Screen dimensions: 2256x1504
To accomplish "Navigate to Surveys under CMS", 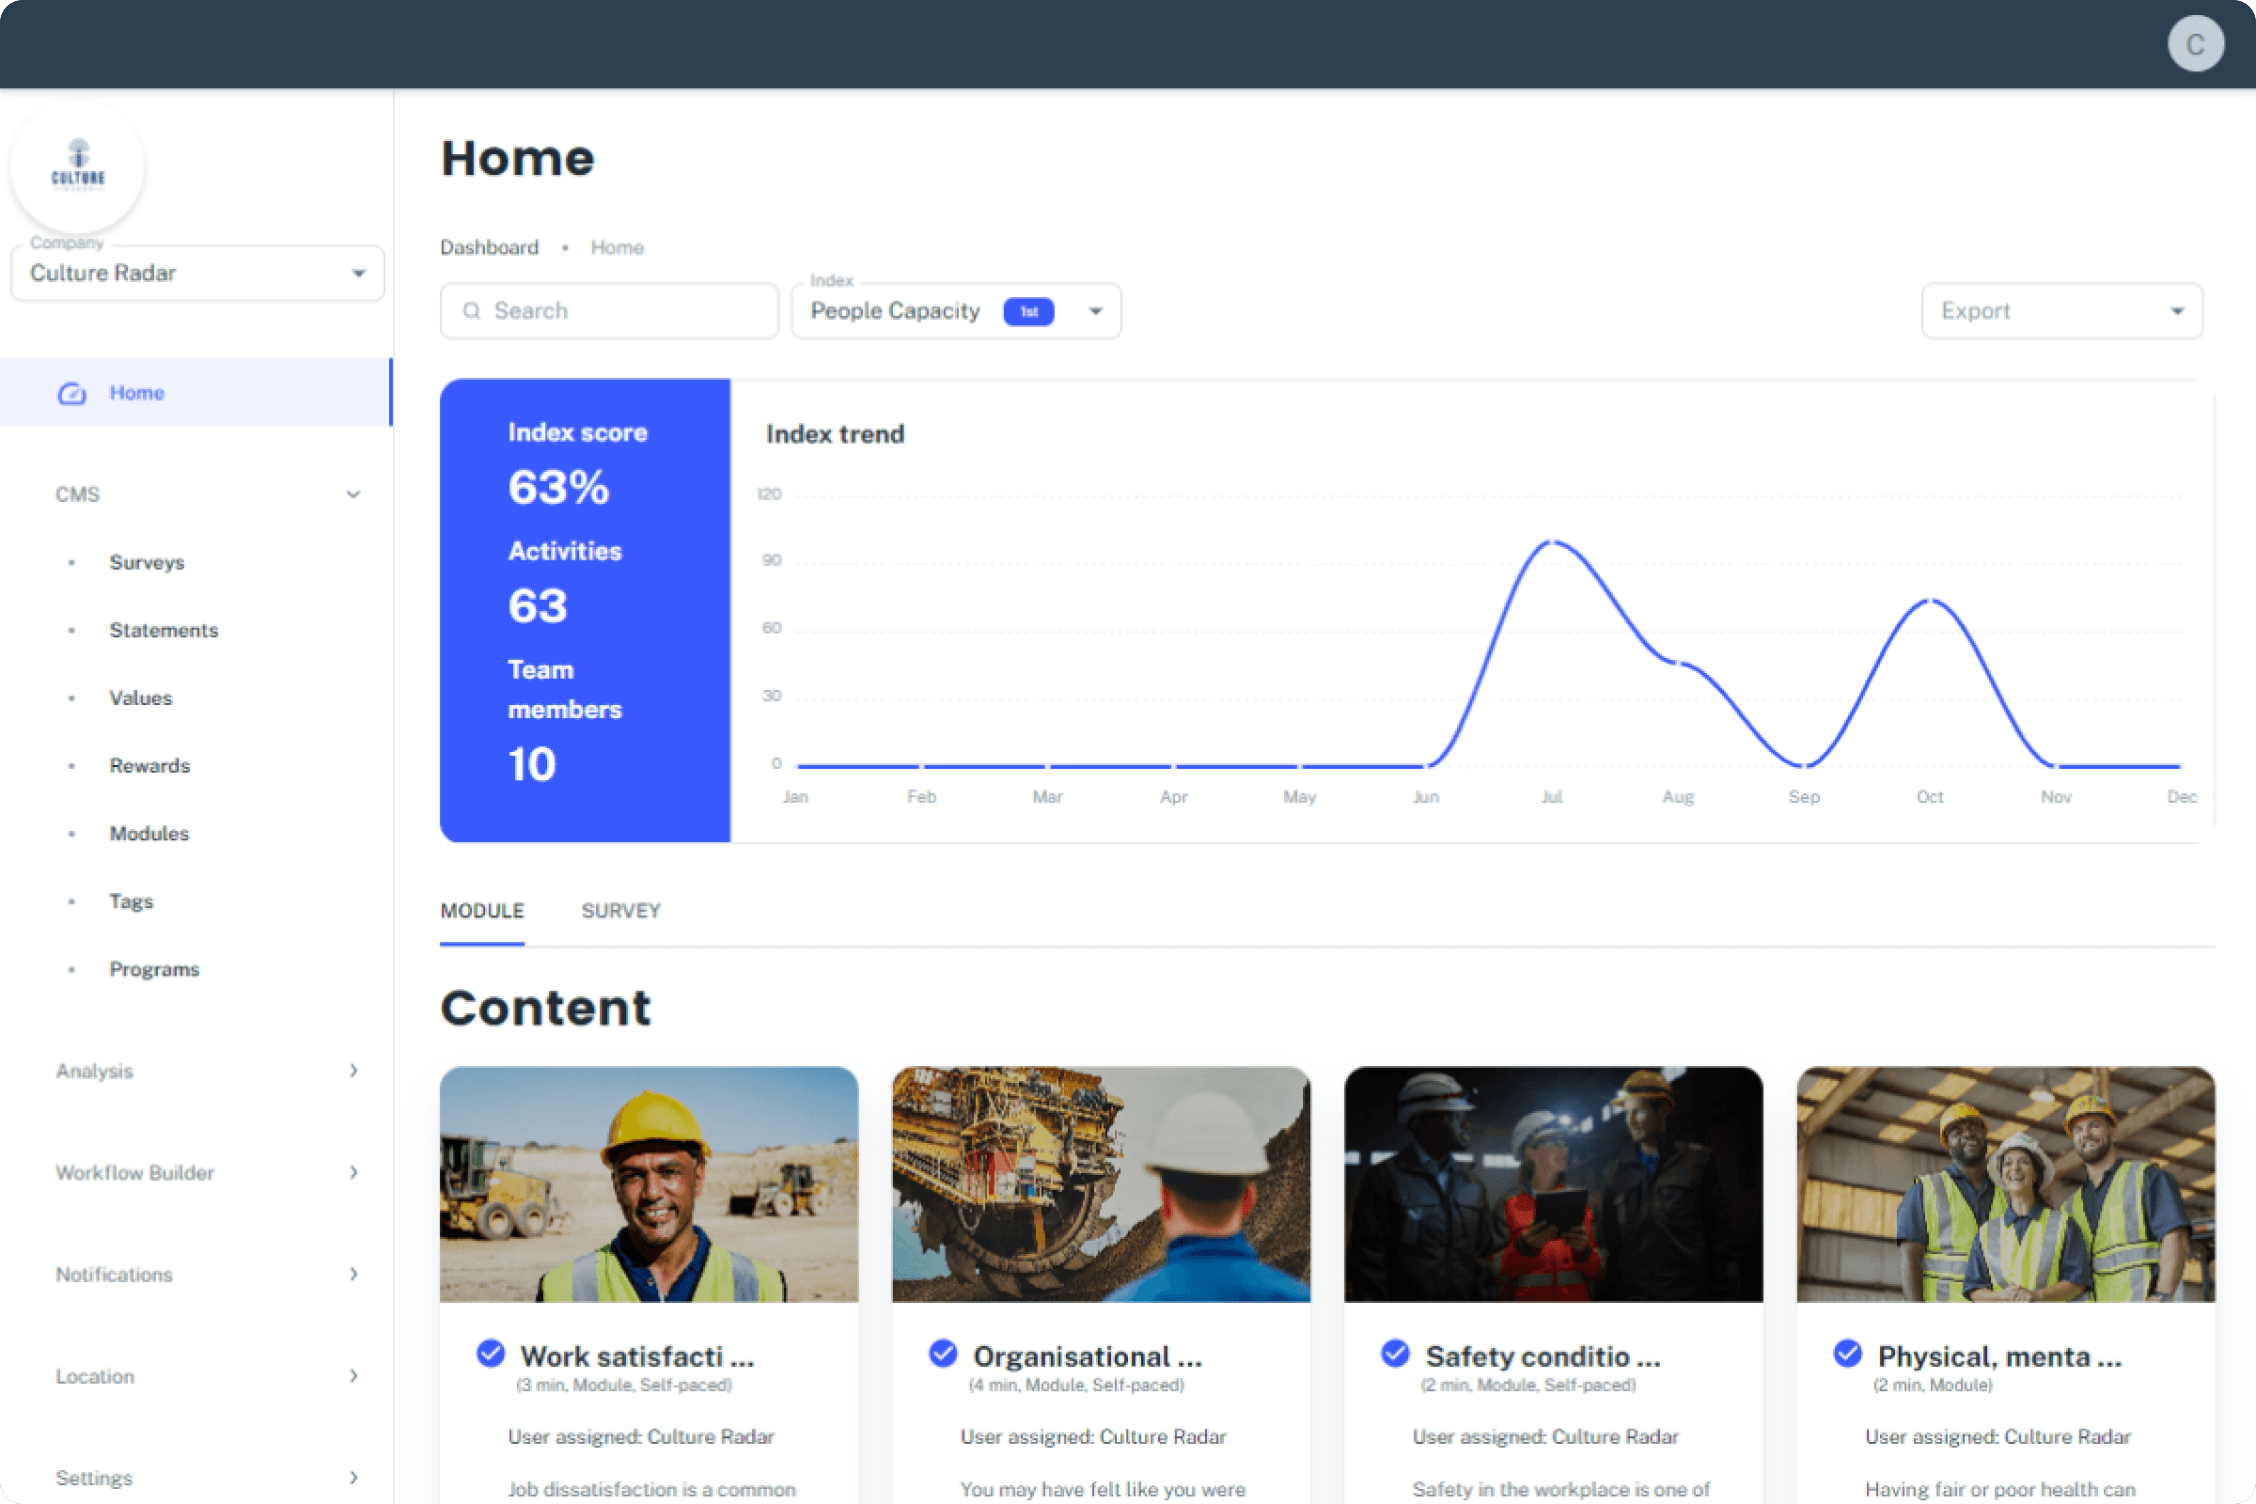I will click(x=146, y=561).
